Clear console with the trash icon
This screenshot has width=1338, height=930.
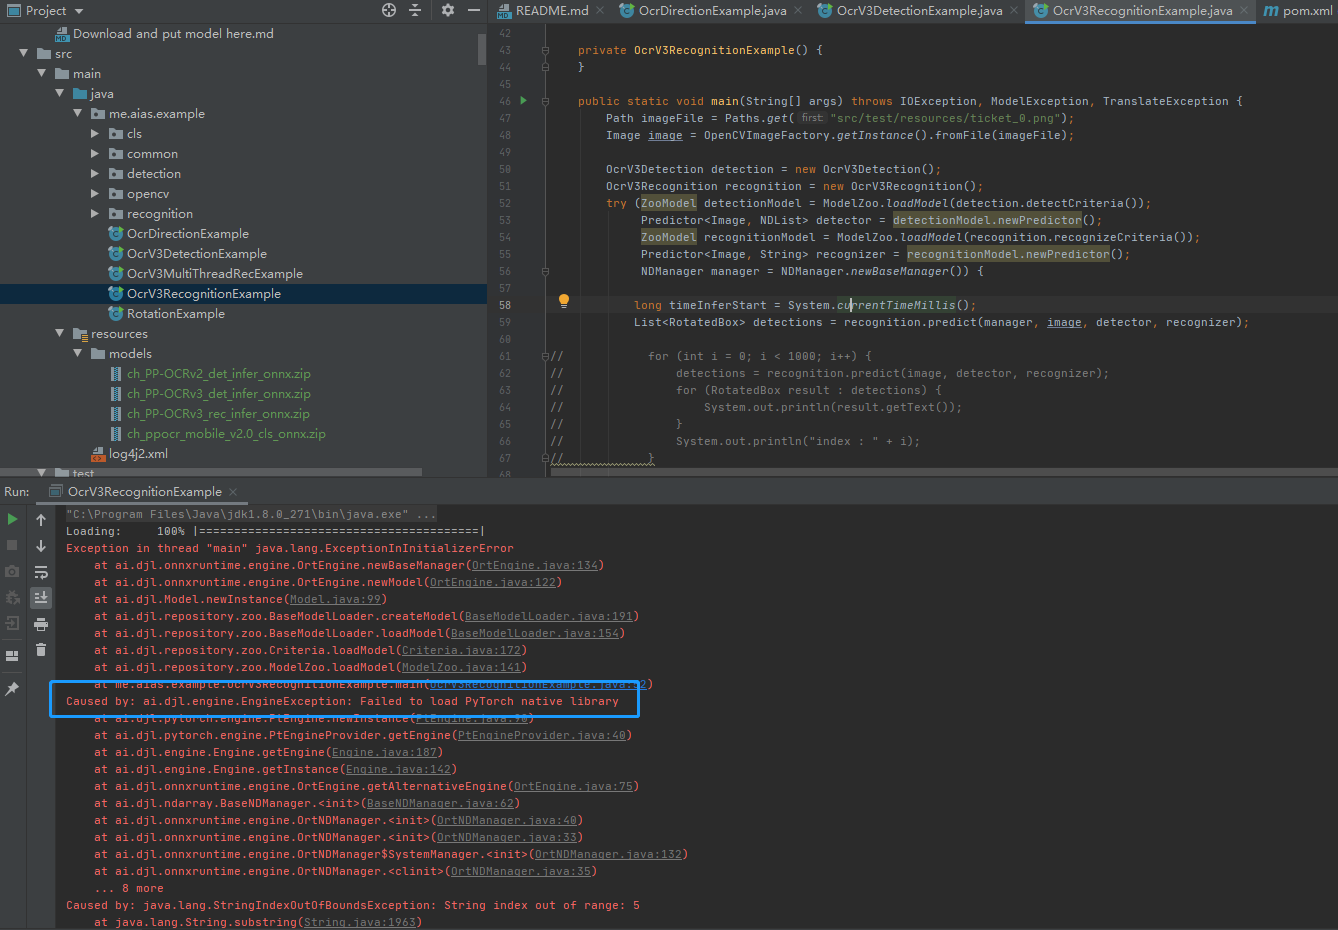click(x=41, y=650)
